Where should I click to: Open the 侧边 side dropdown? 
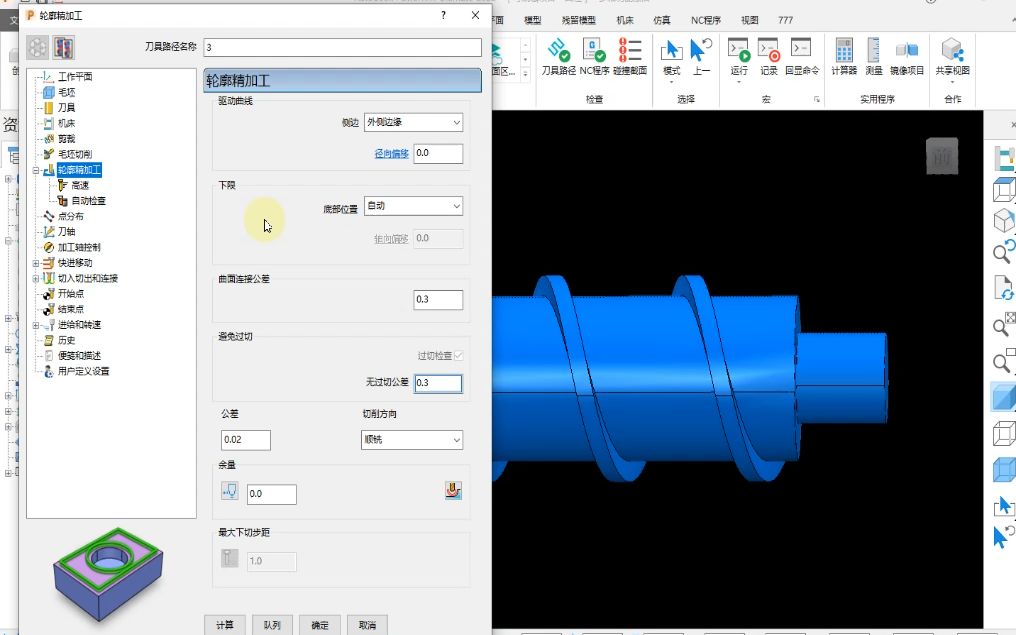point(413,122)
